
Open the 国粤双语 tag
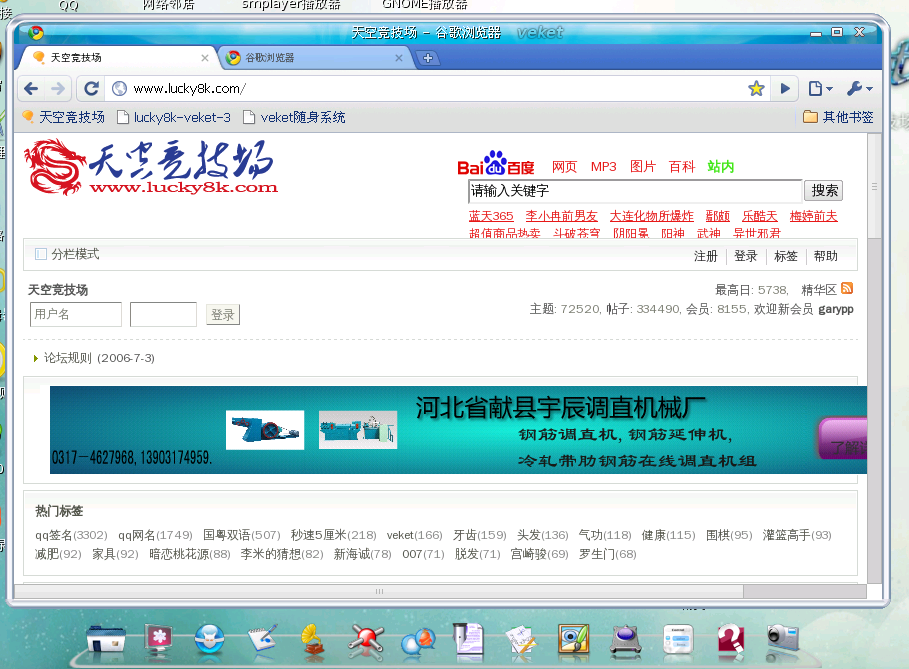241,535
